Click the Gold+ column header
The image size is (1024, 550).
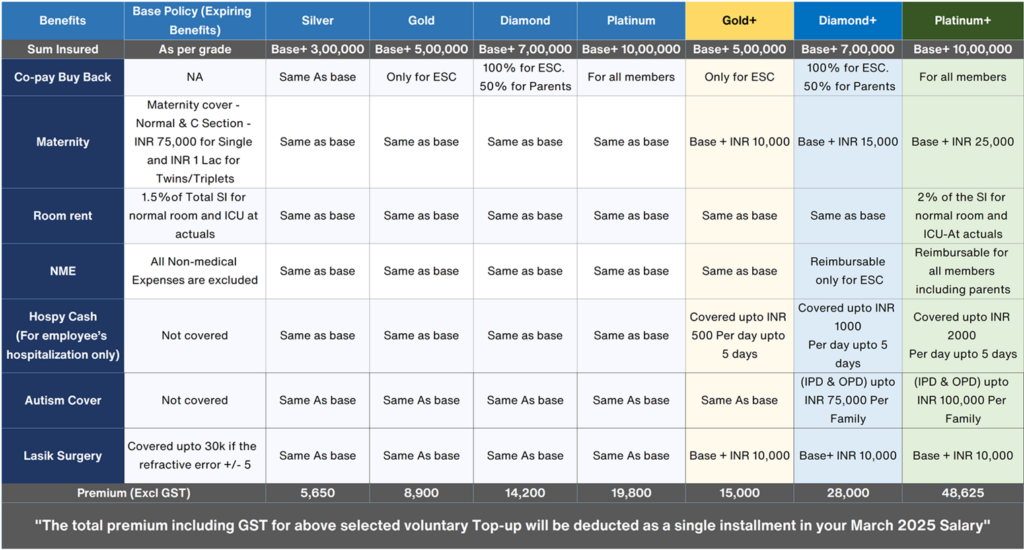click(739, 21)
